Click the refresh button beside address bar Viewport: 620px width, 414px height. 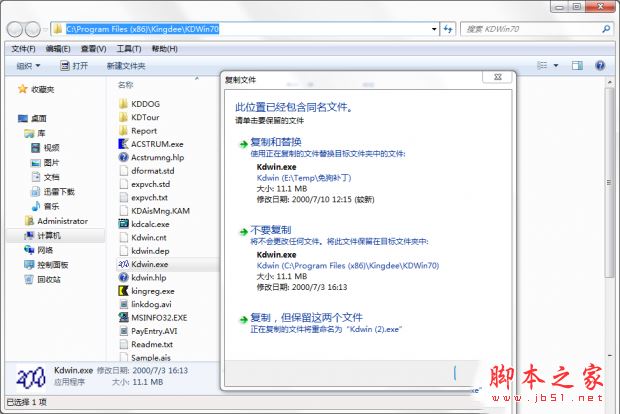tap(448, 29)
